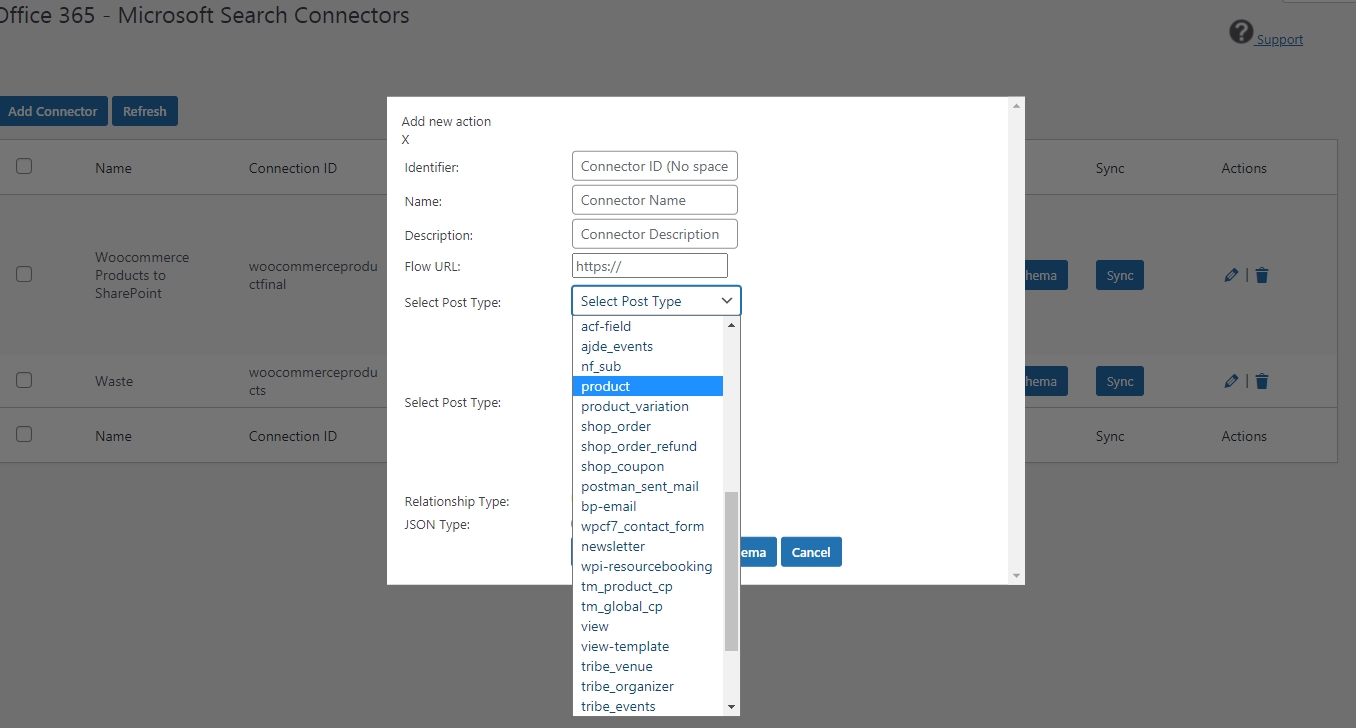The height and width of the screenshot is (728, 1356).
Task: Click the dialog scrollbar up arrow
Action: click(x=1017, y=105)
